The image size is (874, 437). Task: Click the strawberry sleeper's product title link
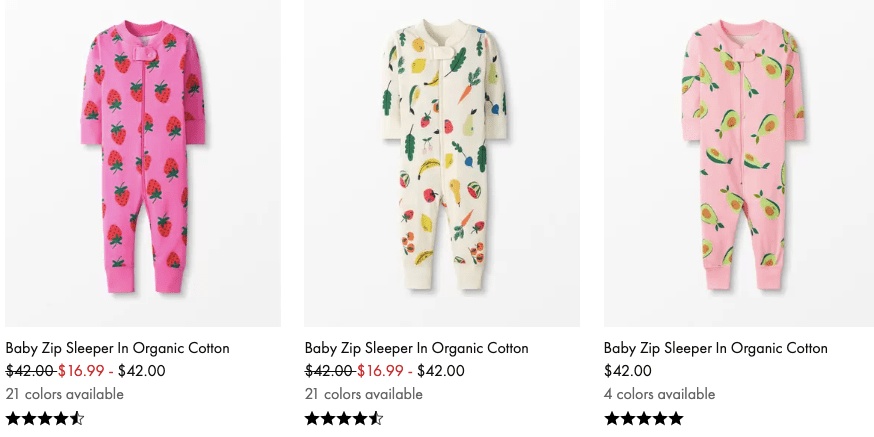tap(118, 348)
